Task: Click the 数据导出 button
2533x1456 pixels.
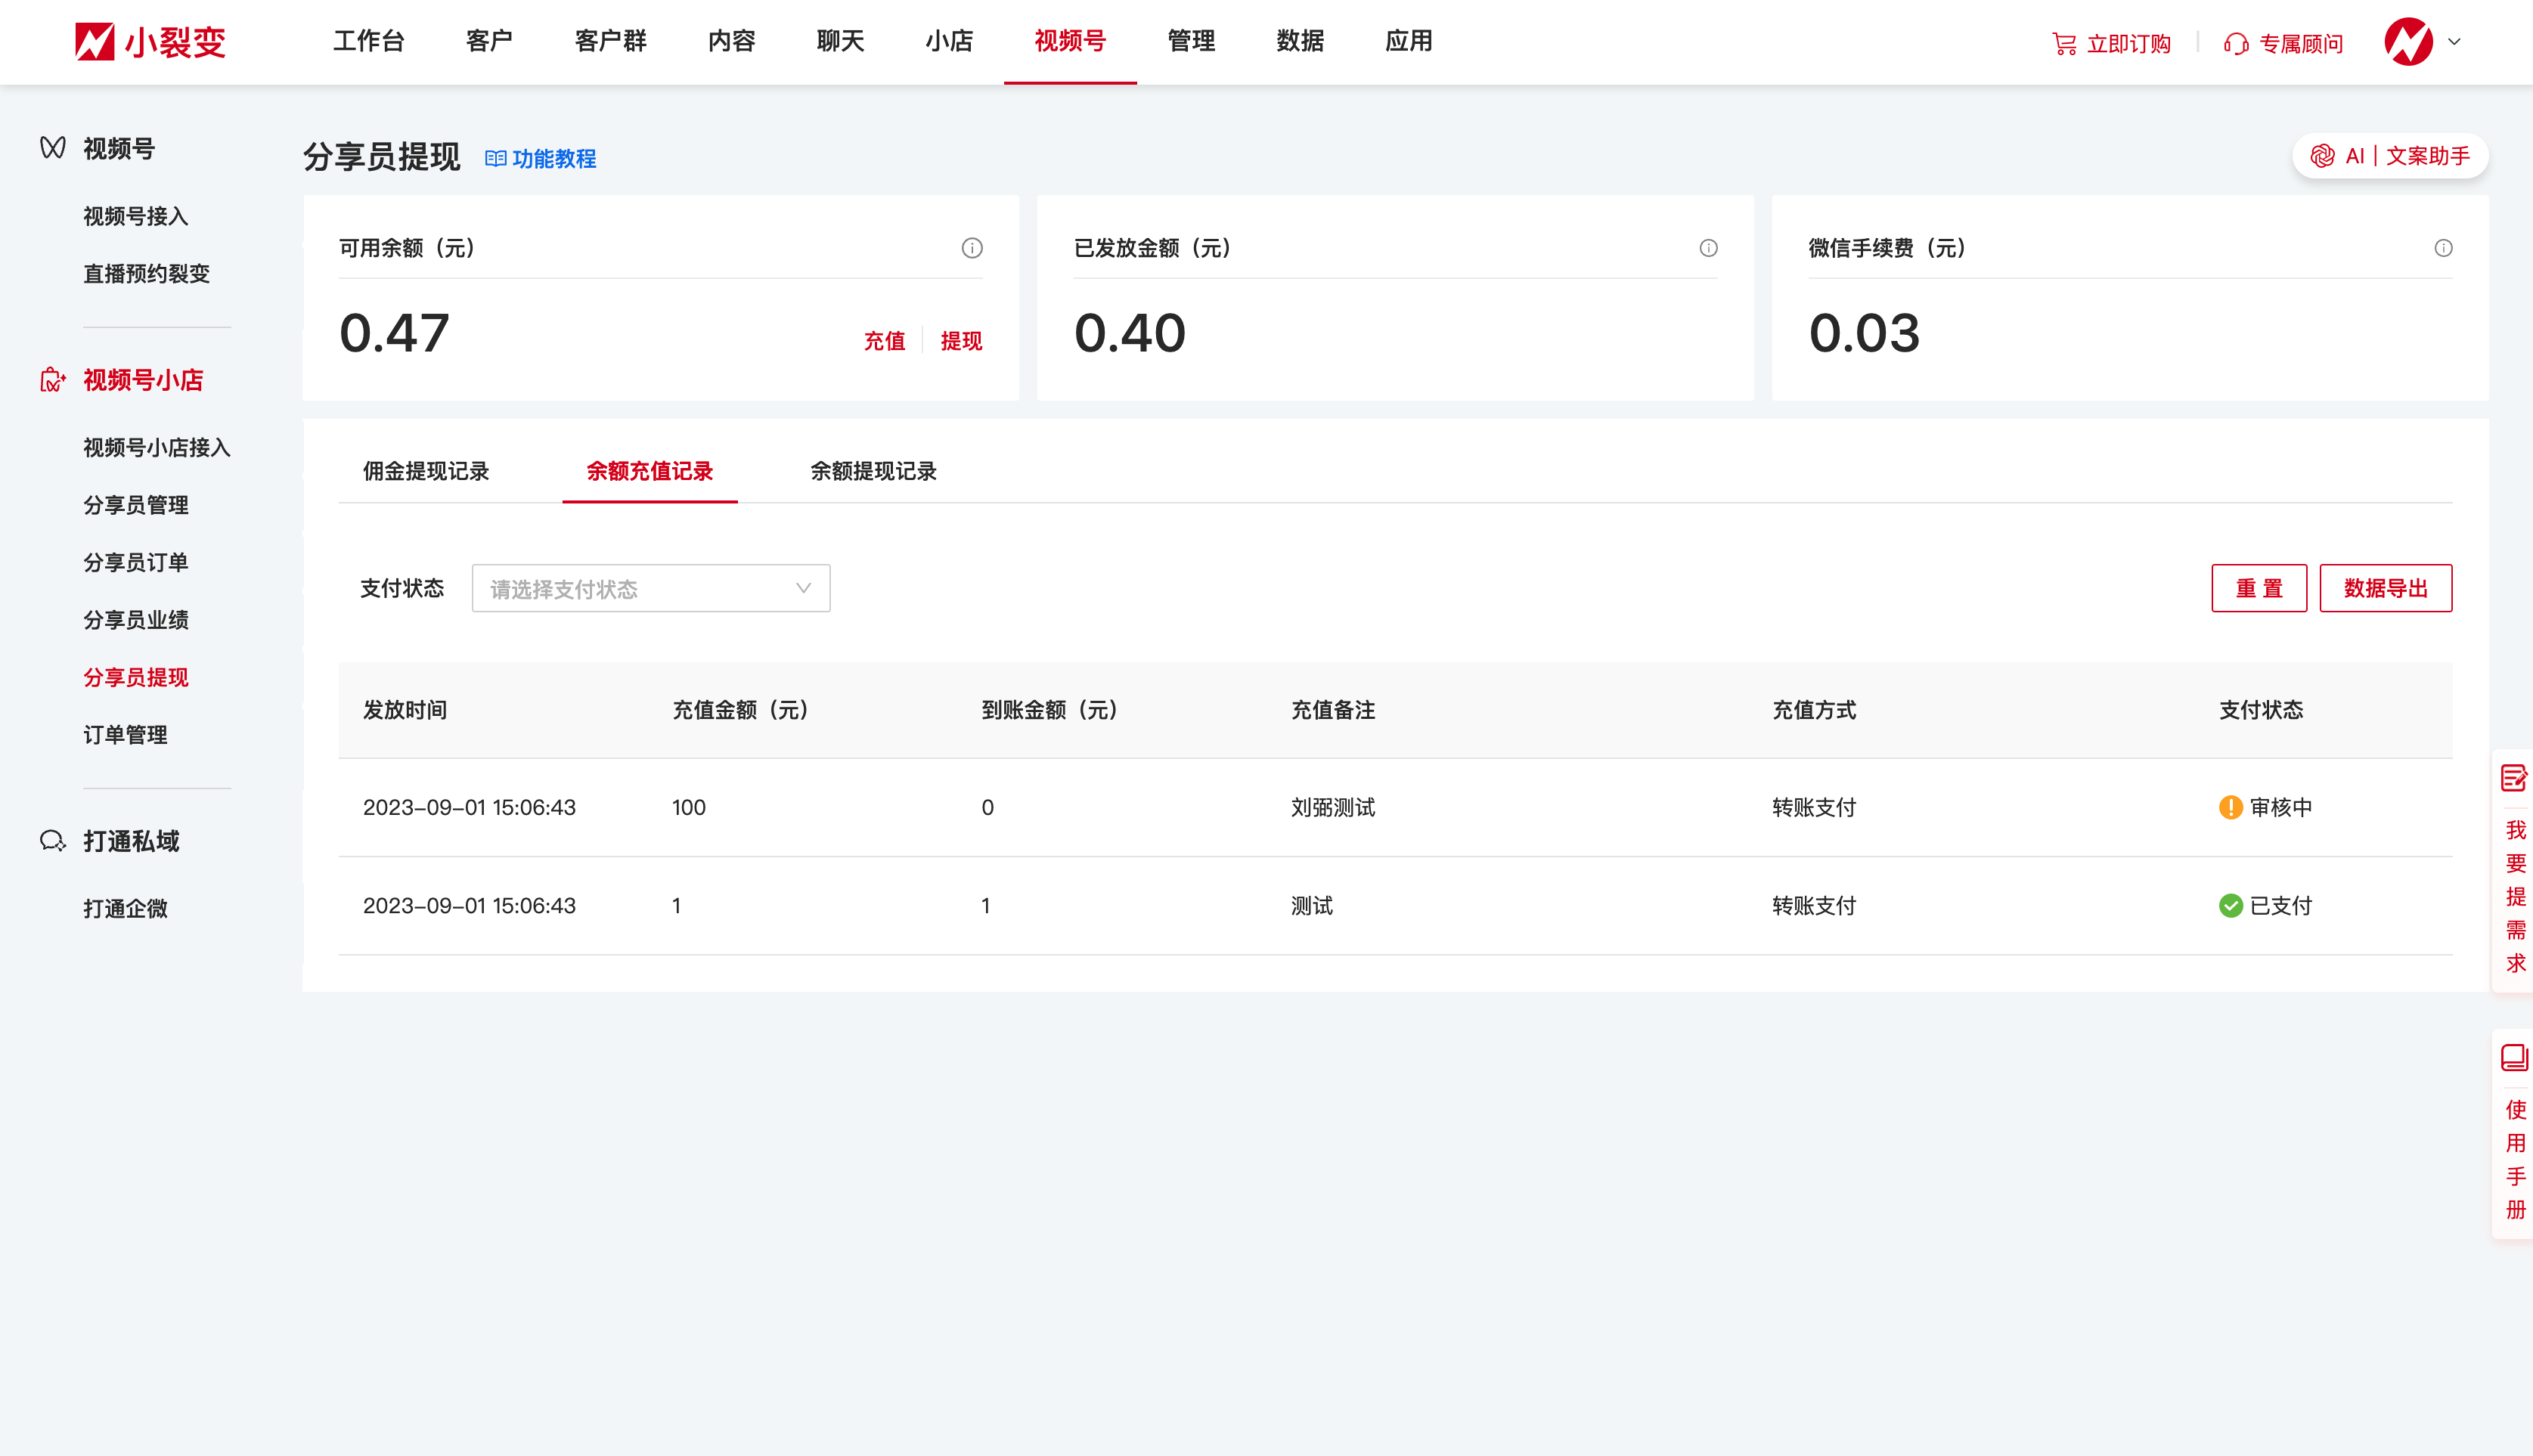Action: point(2386,588)
